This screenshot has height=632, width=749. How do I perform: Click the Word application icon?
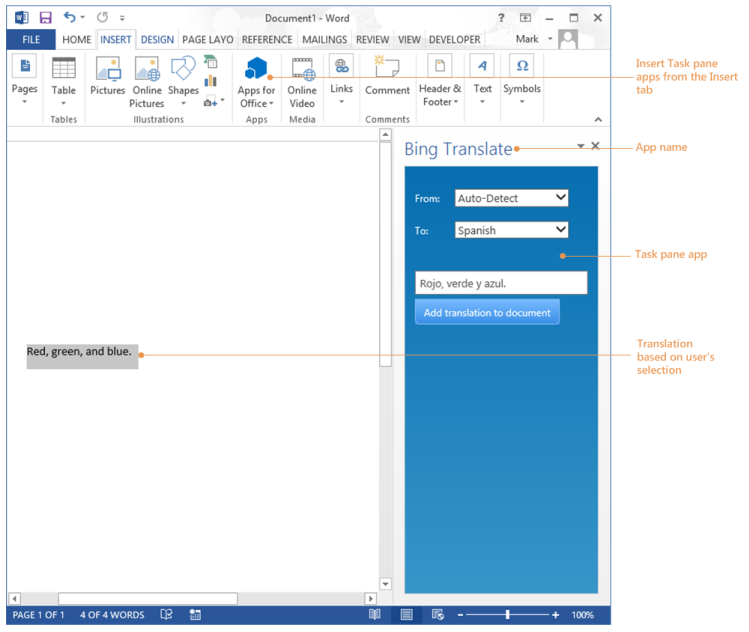click(21, 18)
